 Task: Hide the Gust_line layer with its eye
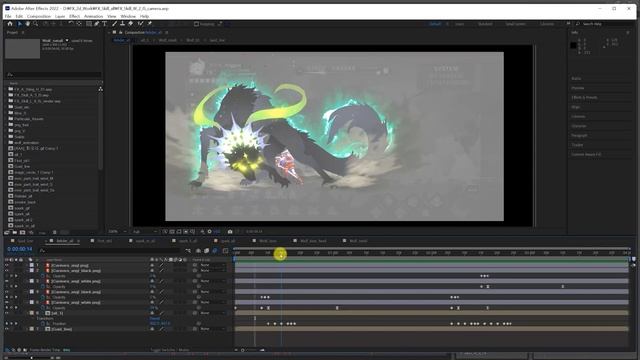(7, 329)
